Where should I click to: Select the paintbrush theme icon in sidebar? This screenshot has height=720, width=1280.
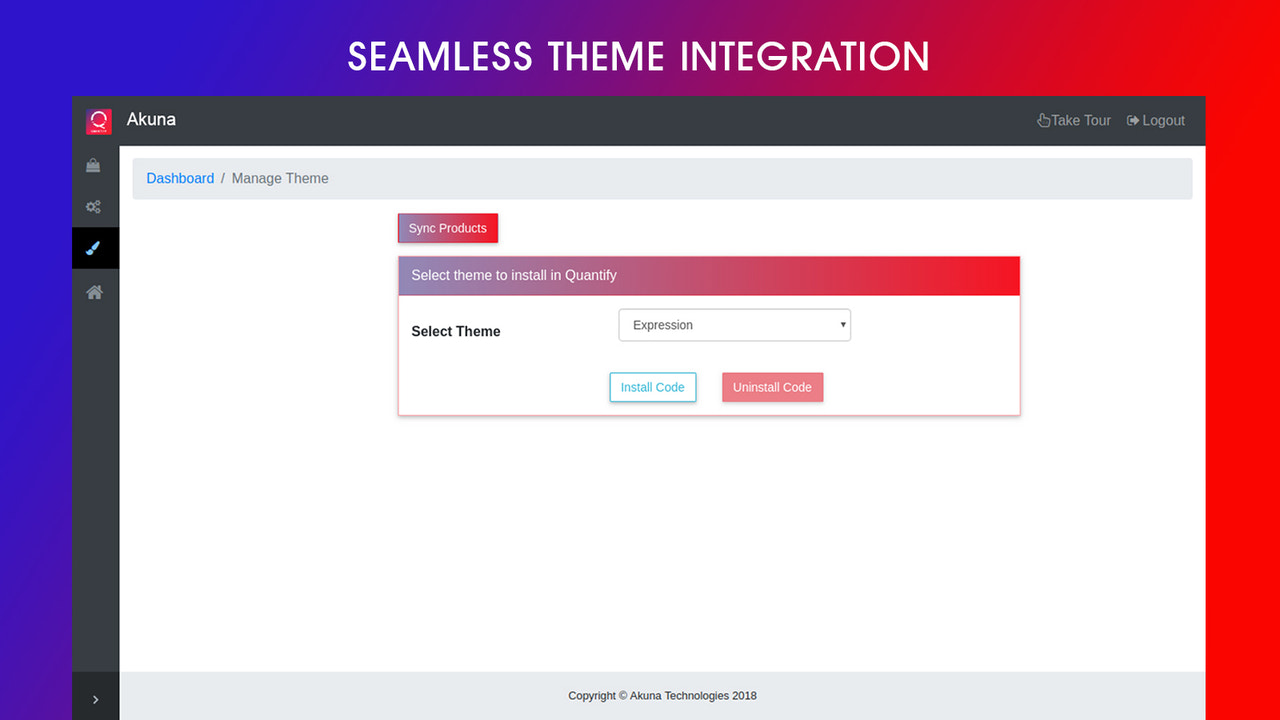pos(95,247)
